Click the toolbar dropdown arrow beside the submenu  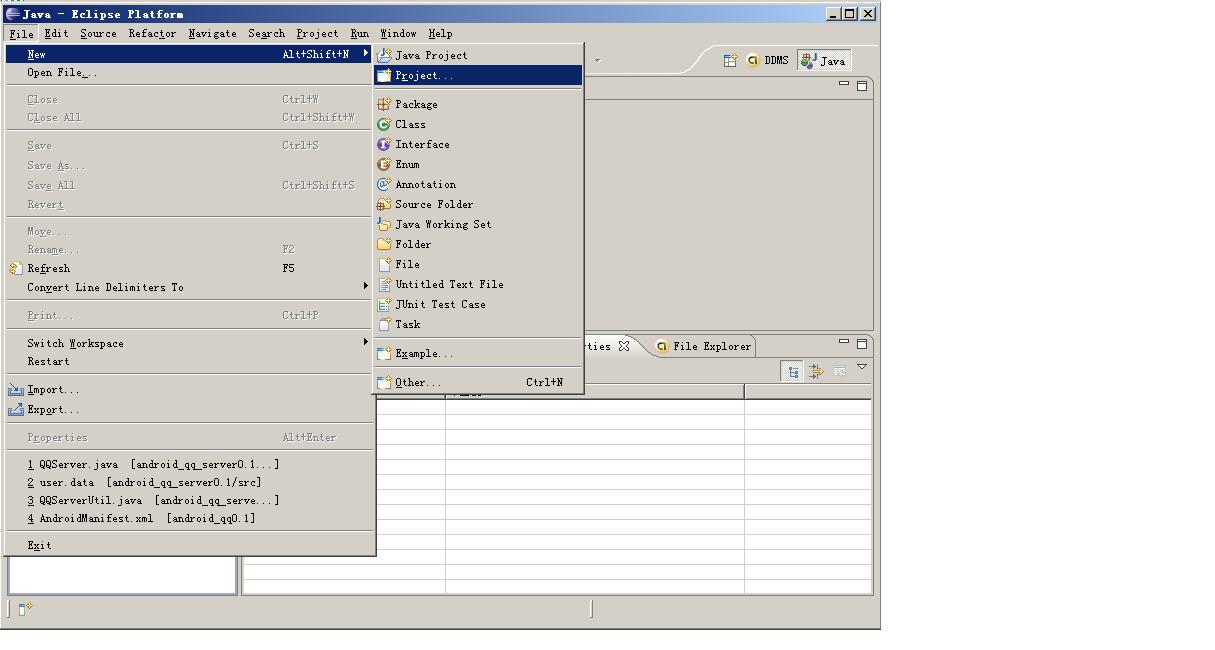tap(598, 60)
